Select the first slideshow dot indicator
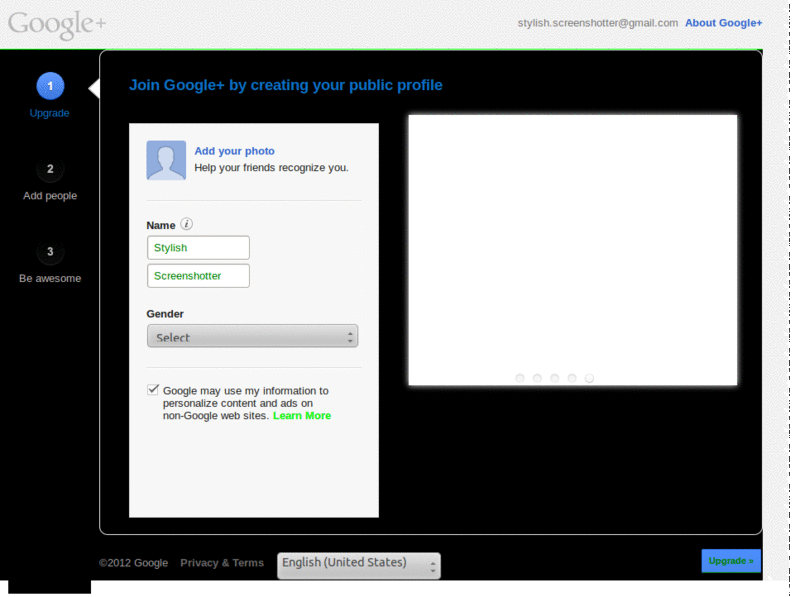The height and width of the screenshot is (597, 800). coord(520,378)
